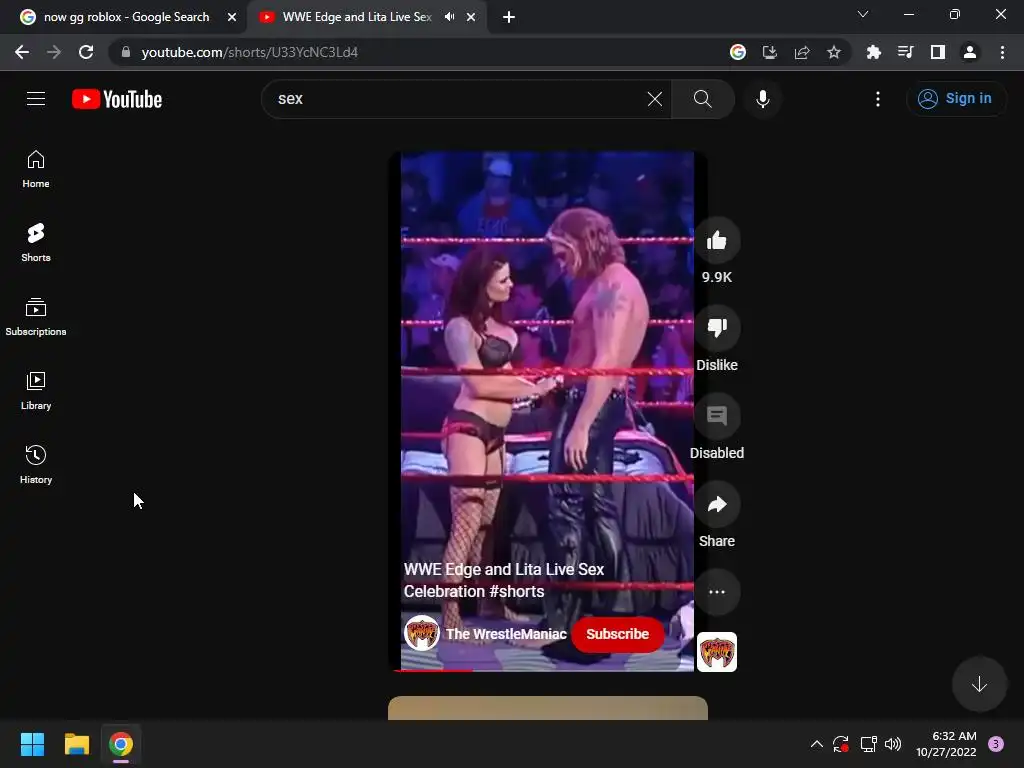Go to next short with down arrow

tap(979, 684)
